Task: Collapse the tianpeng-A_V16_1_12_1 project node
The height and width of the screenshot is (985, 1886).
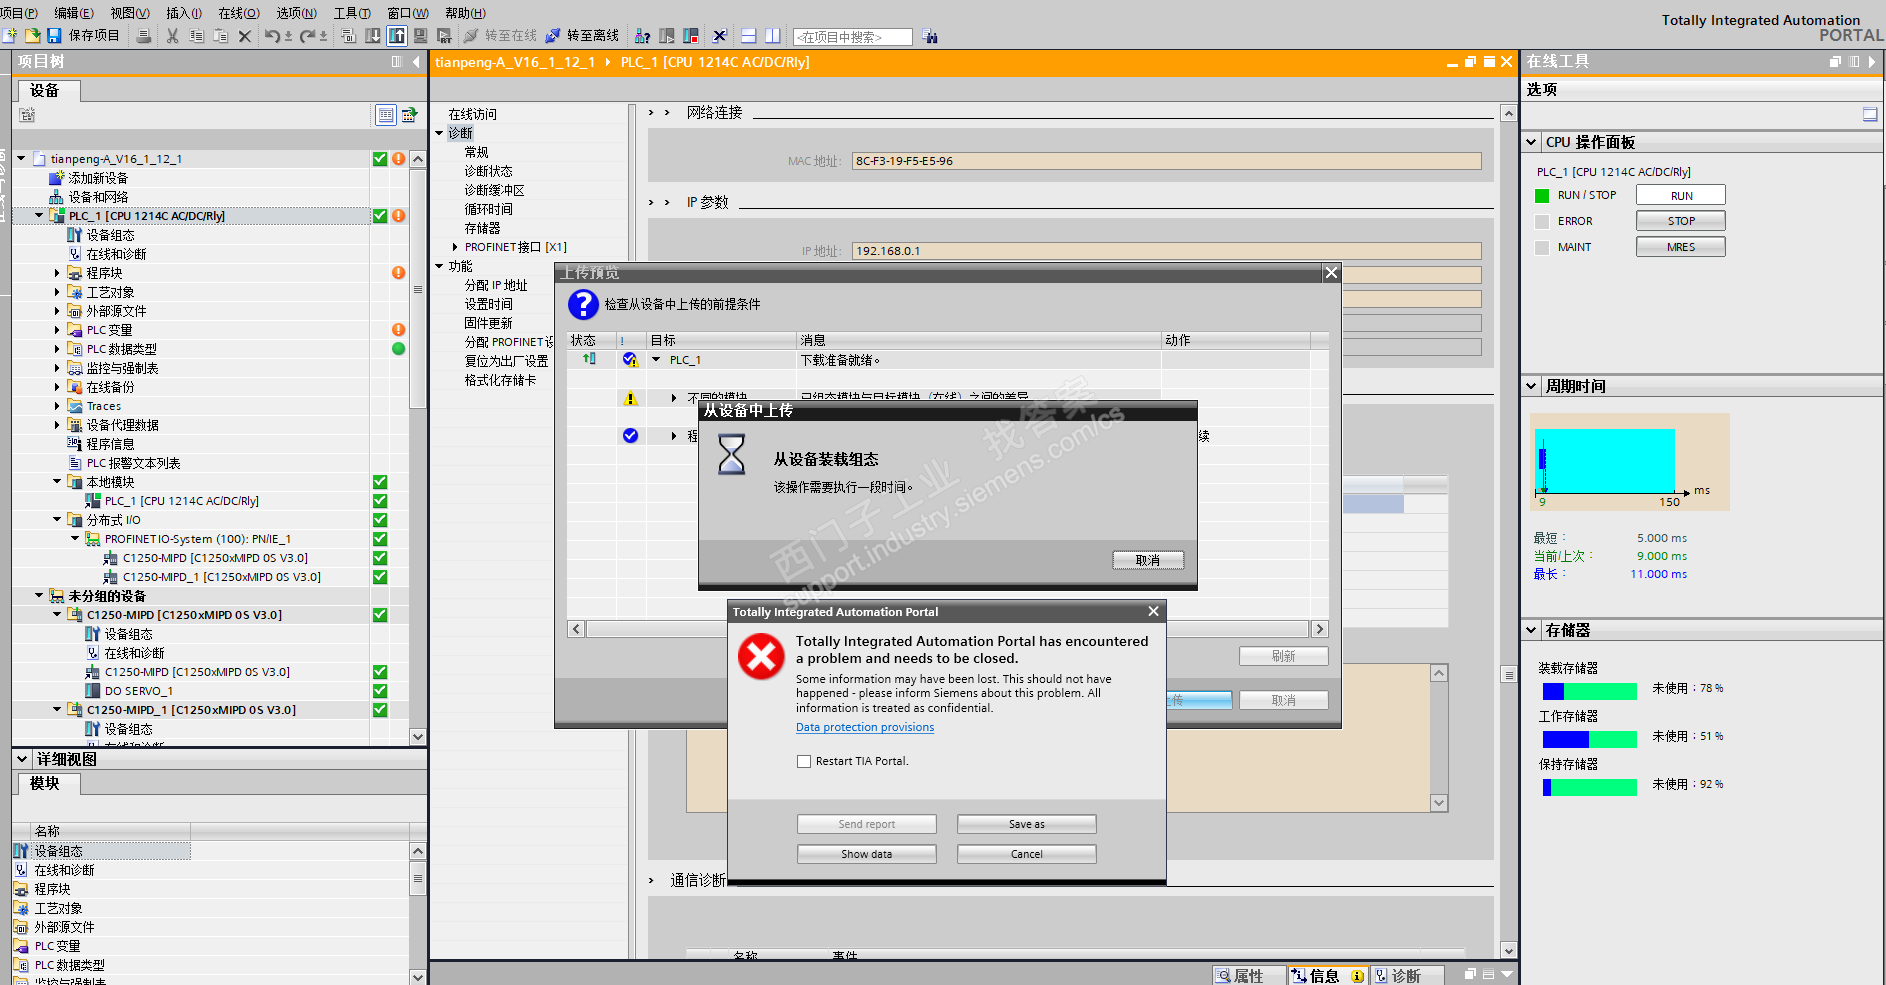Action: click(x=21, y=158)
